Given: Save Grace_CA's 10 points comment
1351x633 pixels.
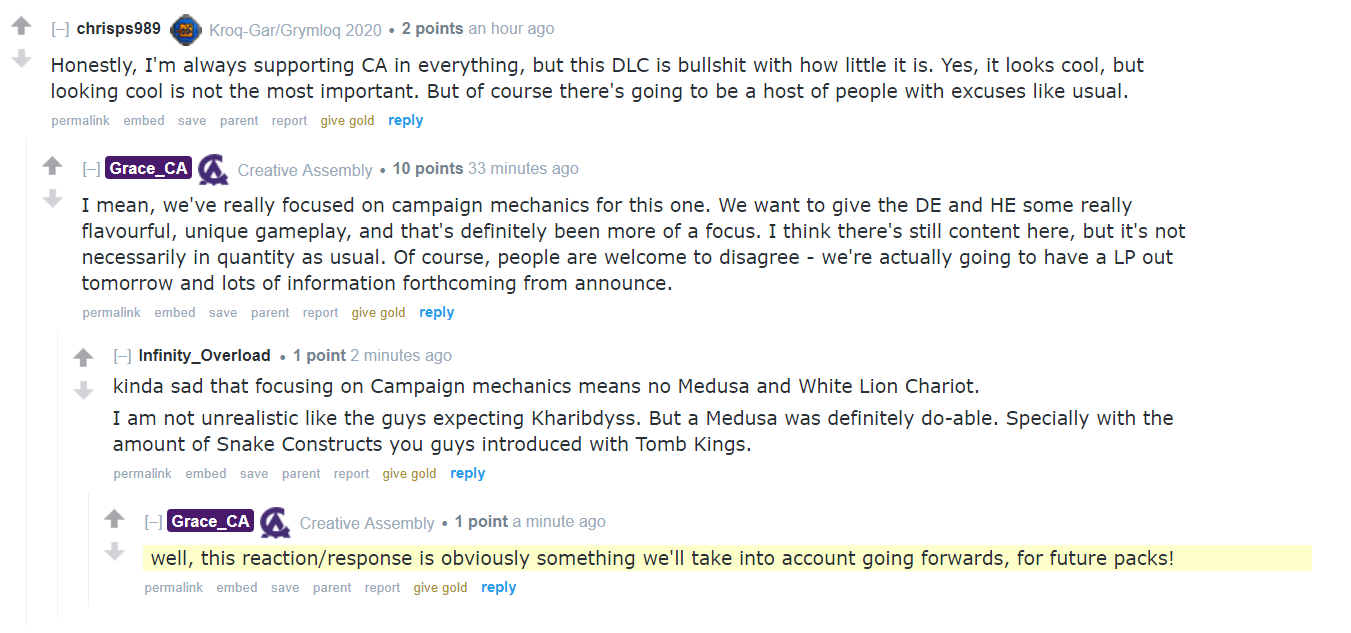Looking at the screenshot, I should (223, 313).
